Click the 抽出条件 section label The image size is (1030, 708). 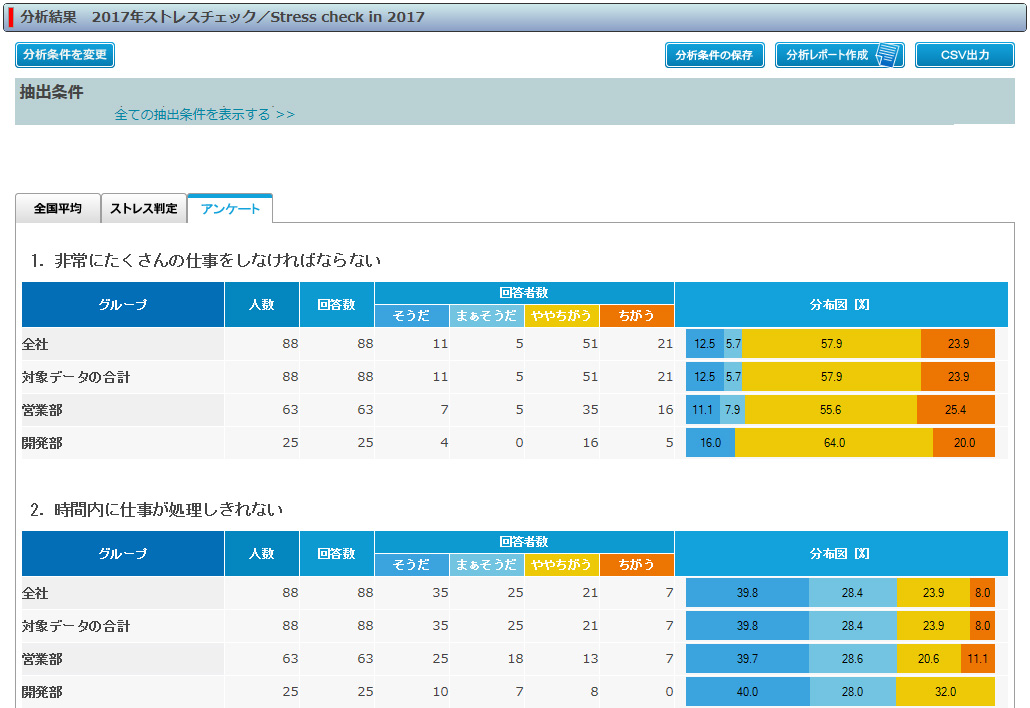51,92
